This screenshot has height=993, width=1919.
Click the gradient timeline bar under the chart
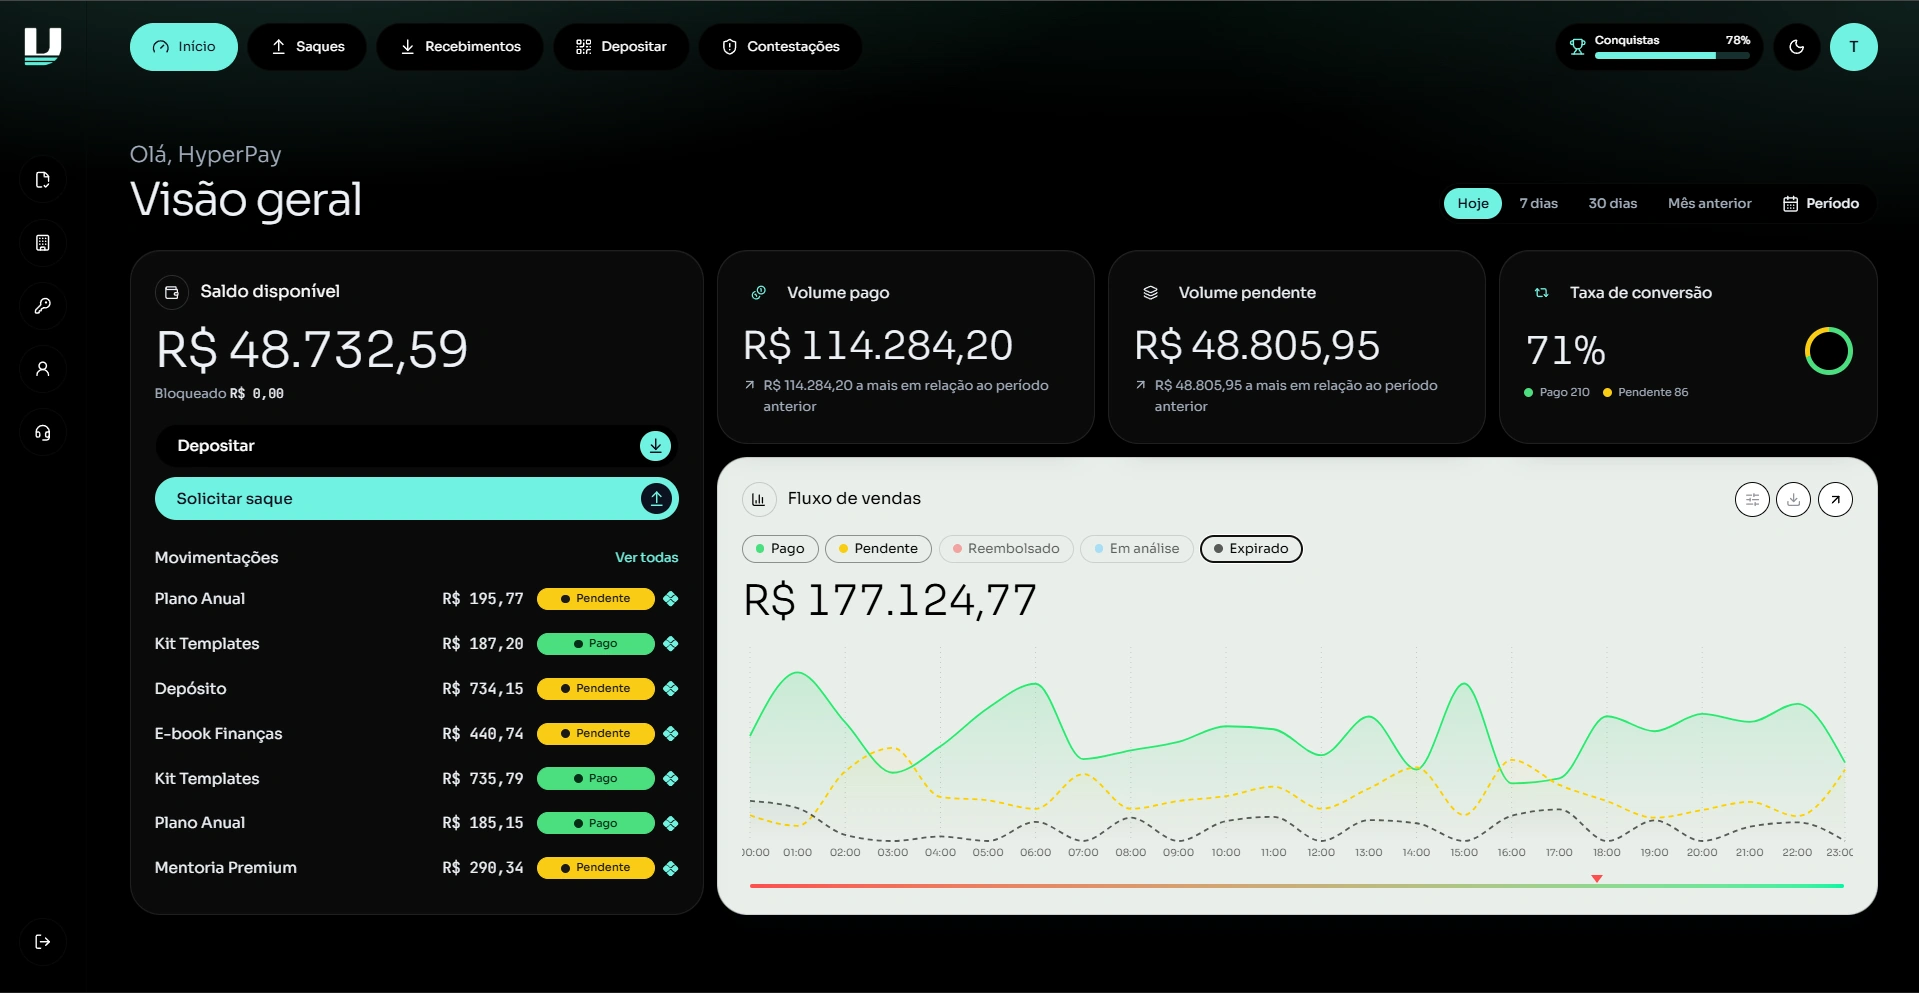[1297, 886]
